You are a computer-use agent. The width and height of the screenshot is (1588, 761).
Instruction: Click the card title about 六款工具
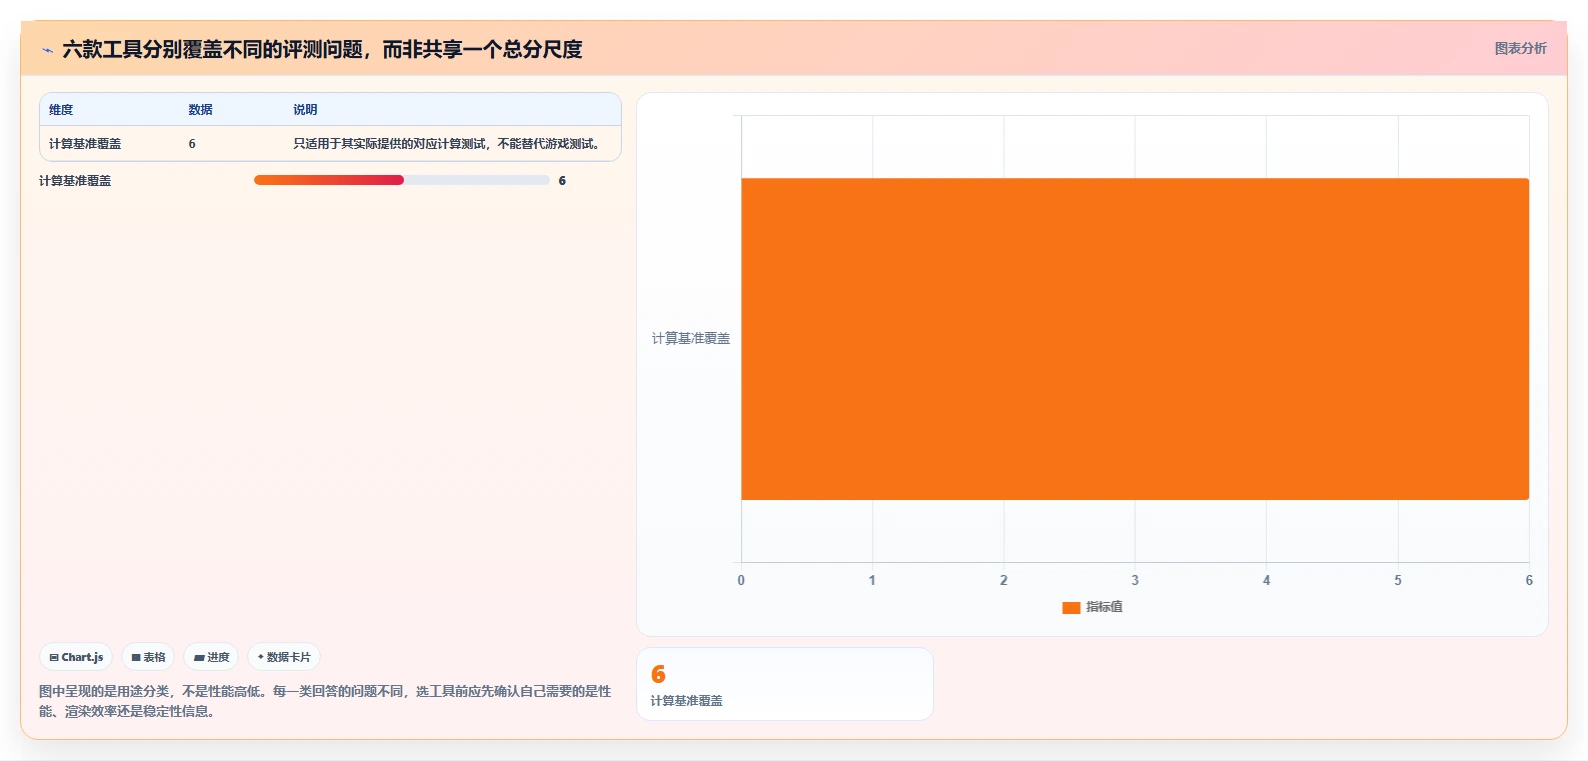click(322, 49)
